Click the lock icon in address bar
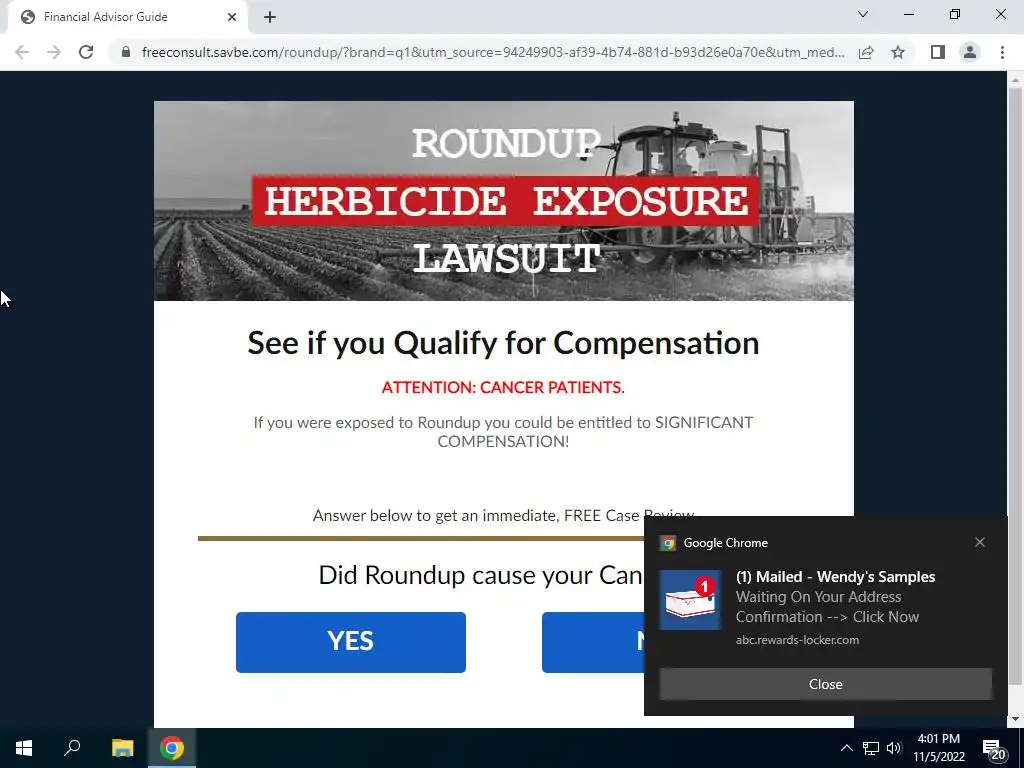The width and height of the screenshot is (1024, 768). click(126, 52)
